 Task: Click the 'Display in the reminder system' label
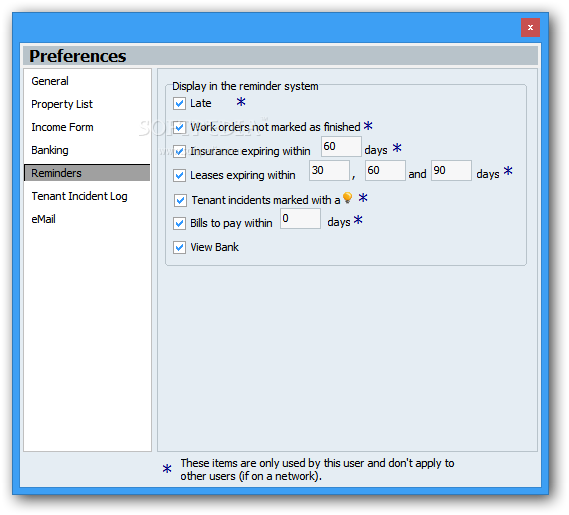pyautogui.click(x=245, y=86)
